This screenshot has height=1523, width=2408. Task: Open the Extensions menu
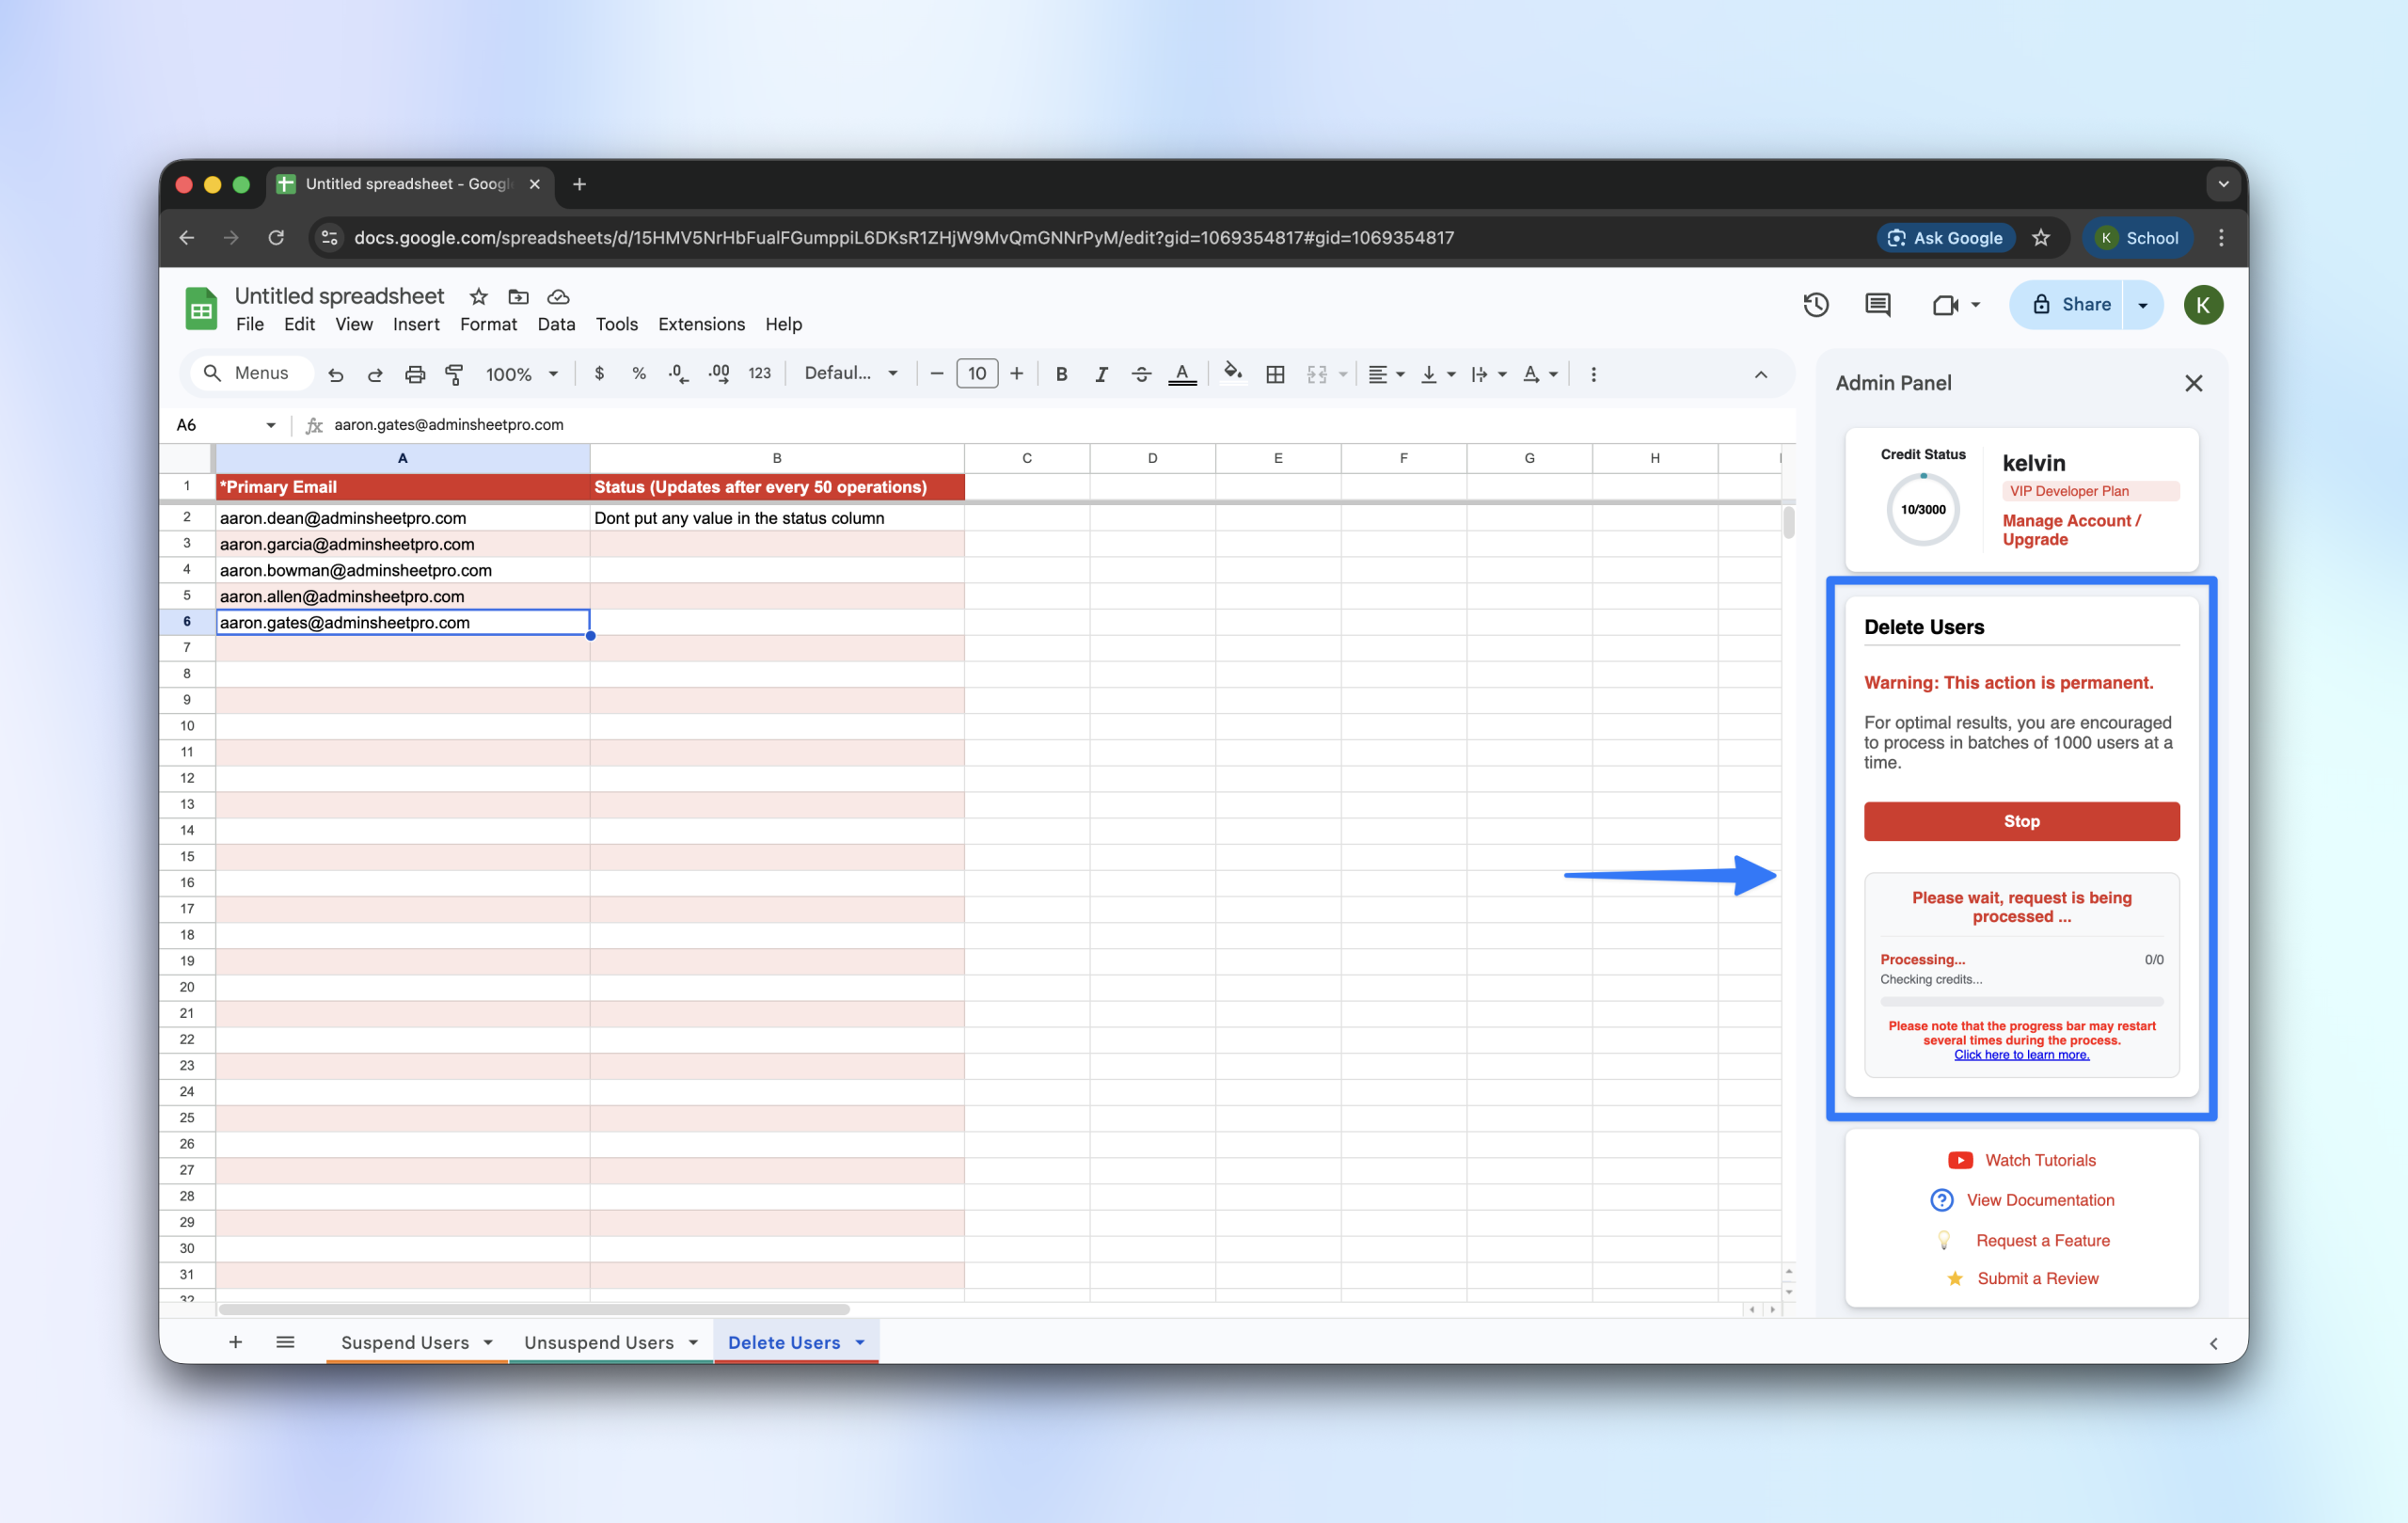(701, 324)
